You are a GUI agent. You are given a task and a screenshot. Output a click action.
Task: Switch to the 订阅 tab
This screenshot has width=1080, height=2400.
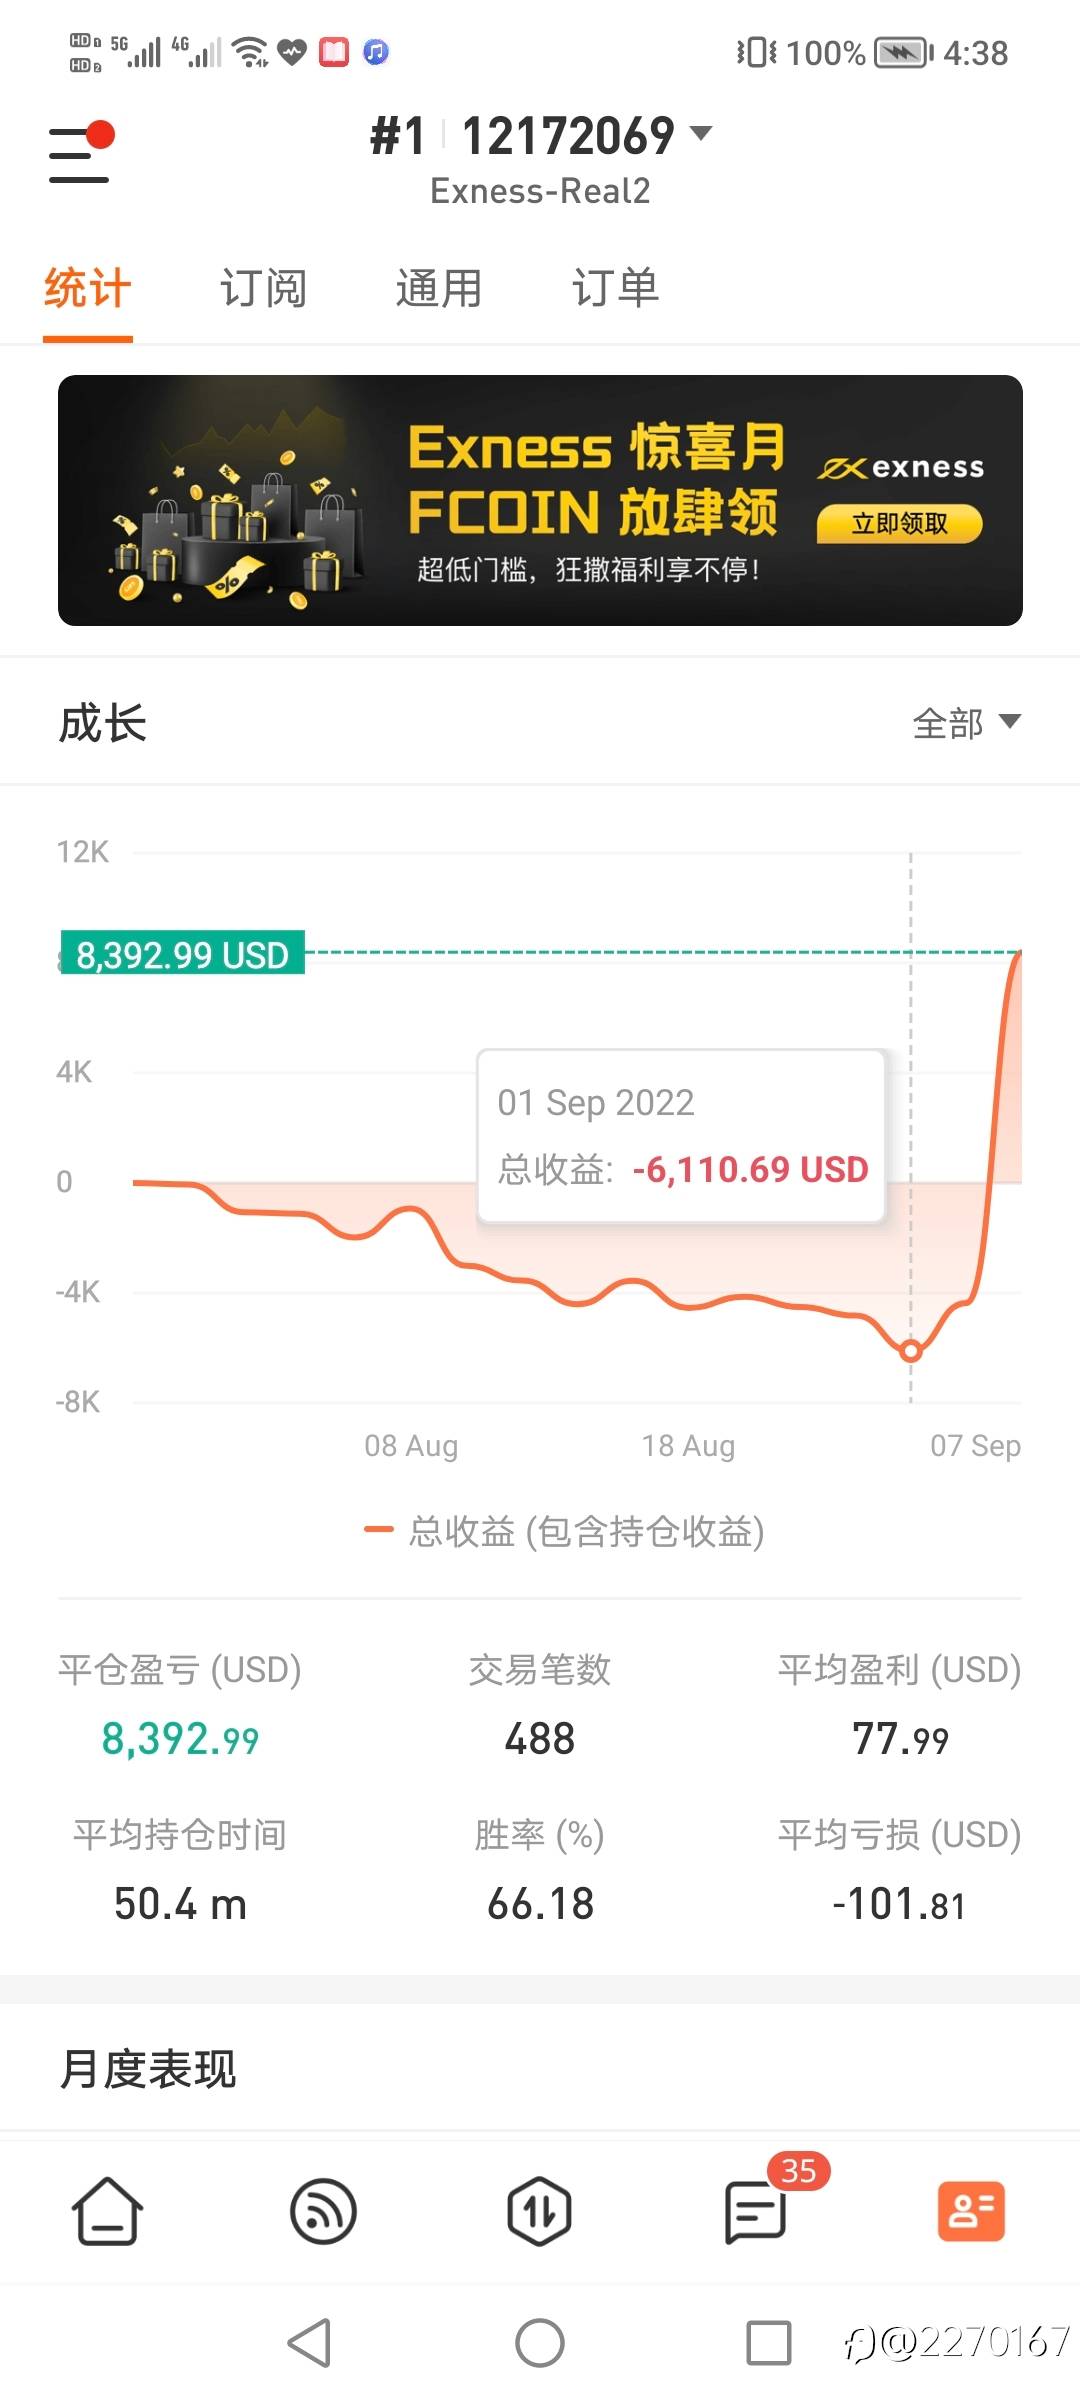tap(263, 289)
